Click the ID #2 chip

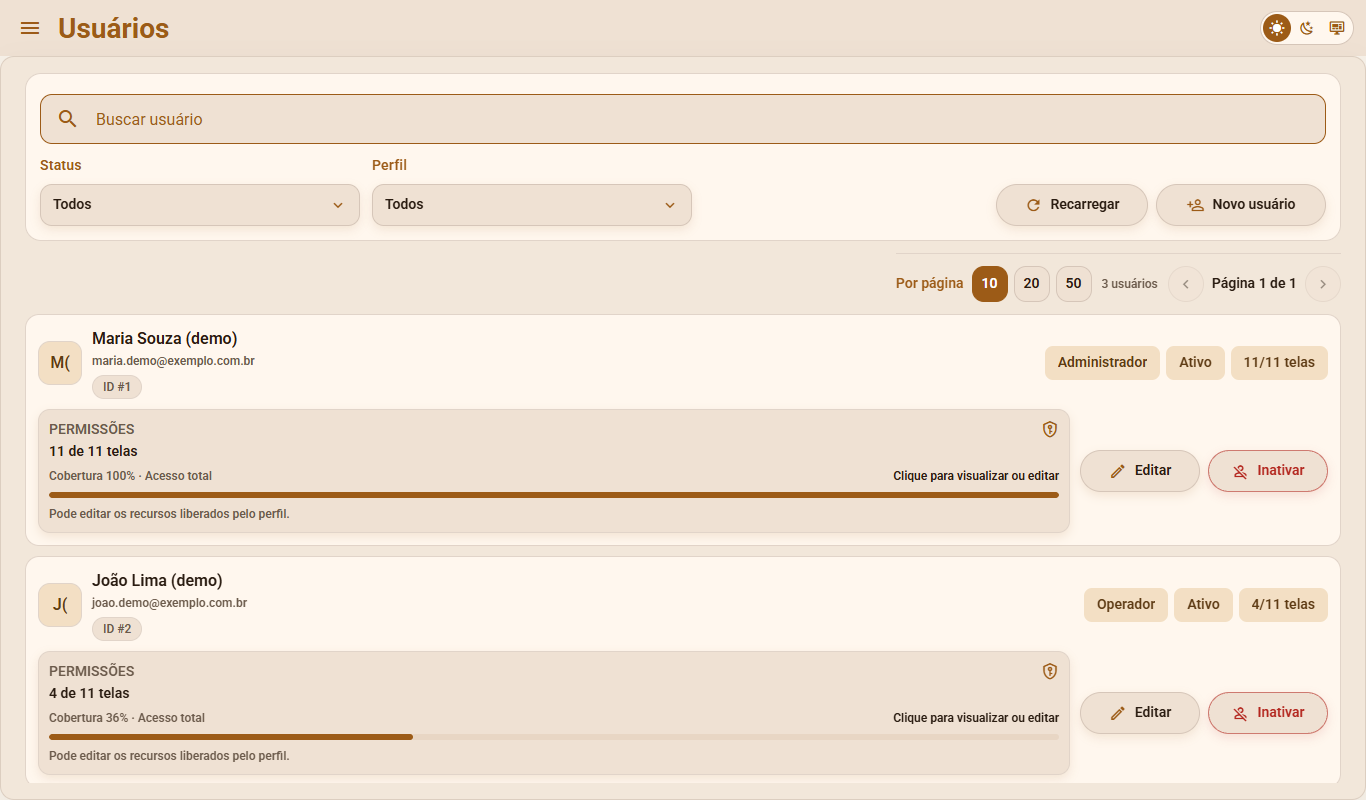click(117, 629)
